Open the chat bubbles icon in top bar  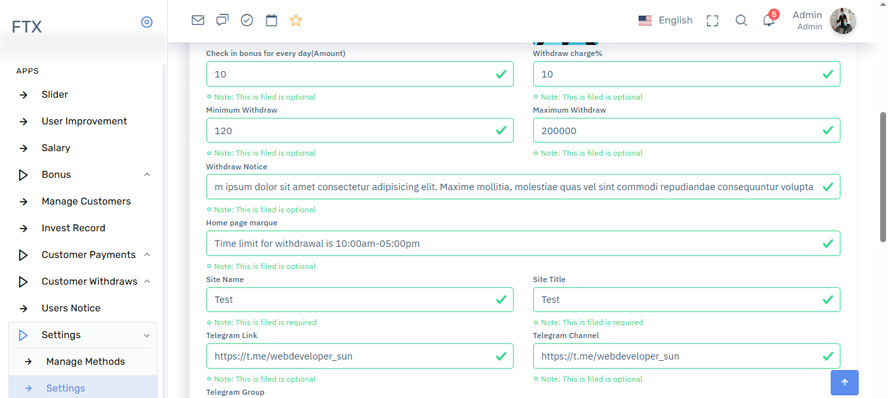click(x=223, y=20)
